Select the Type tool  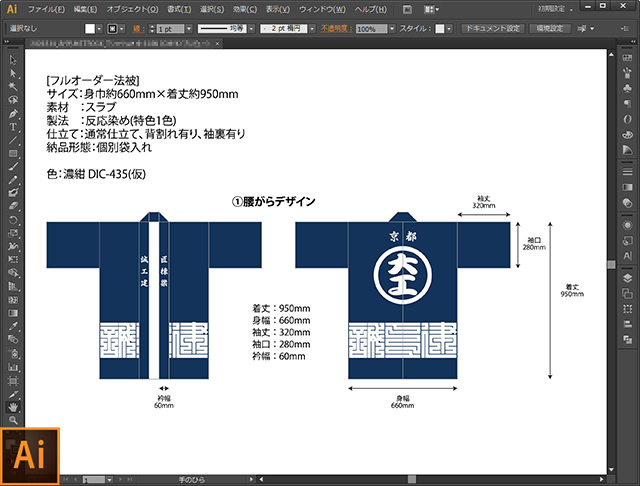click(x=13, y=127)
